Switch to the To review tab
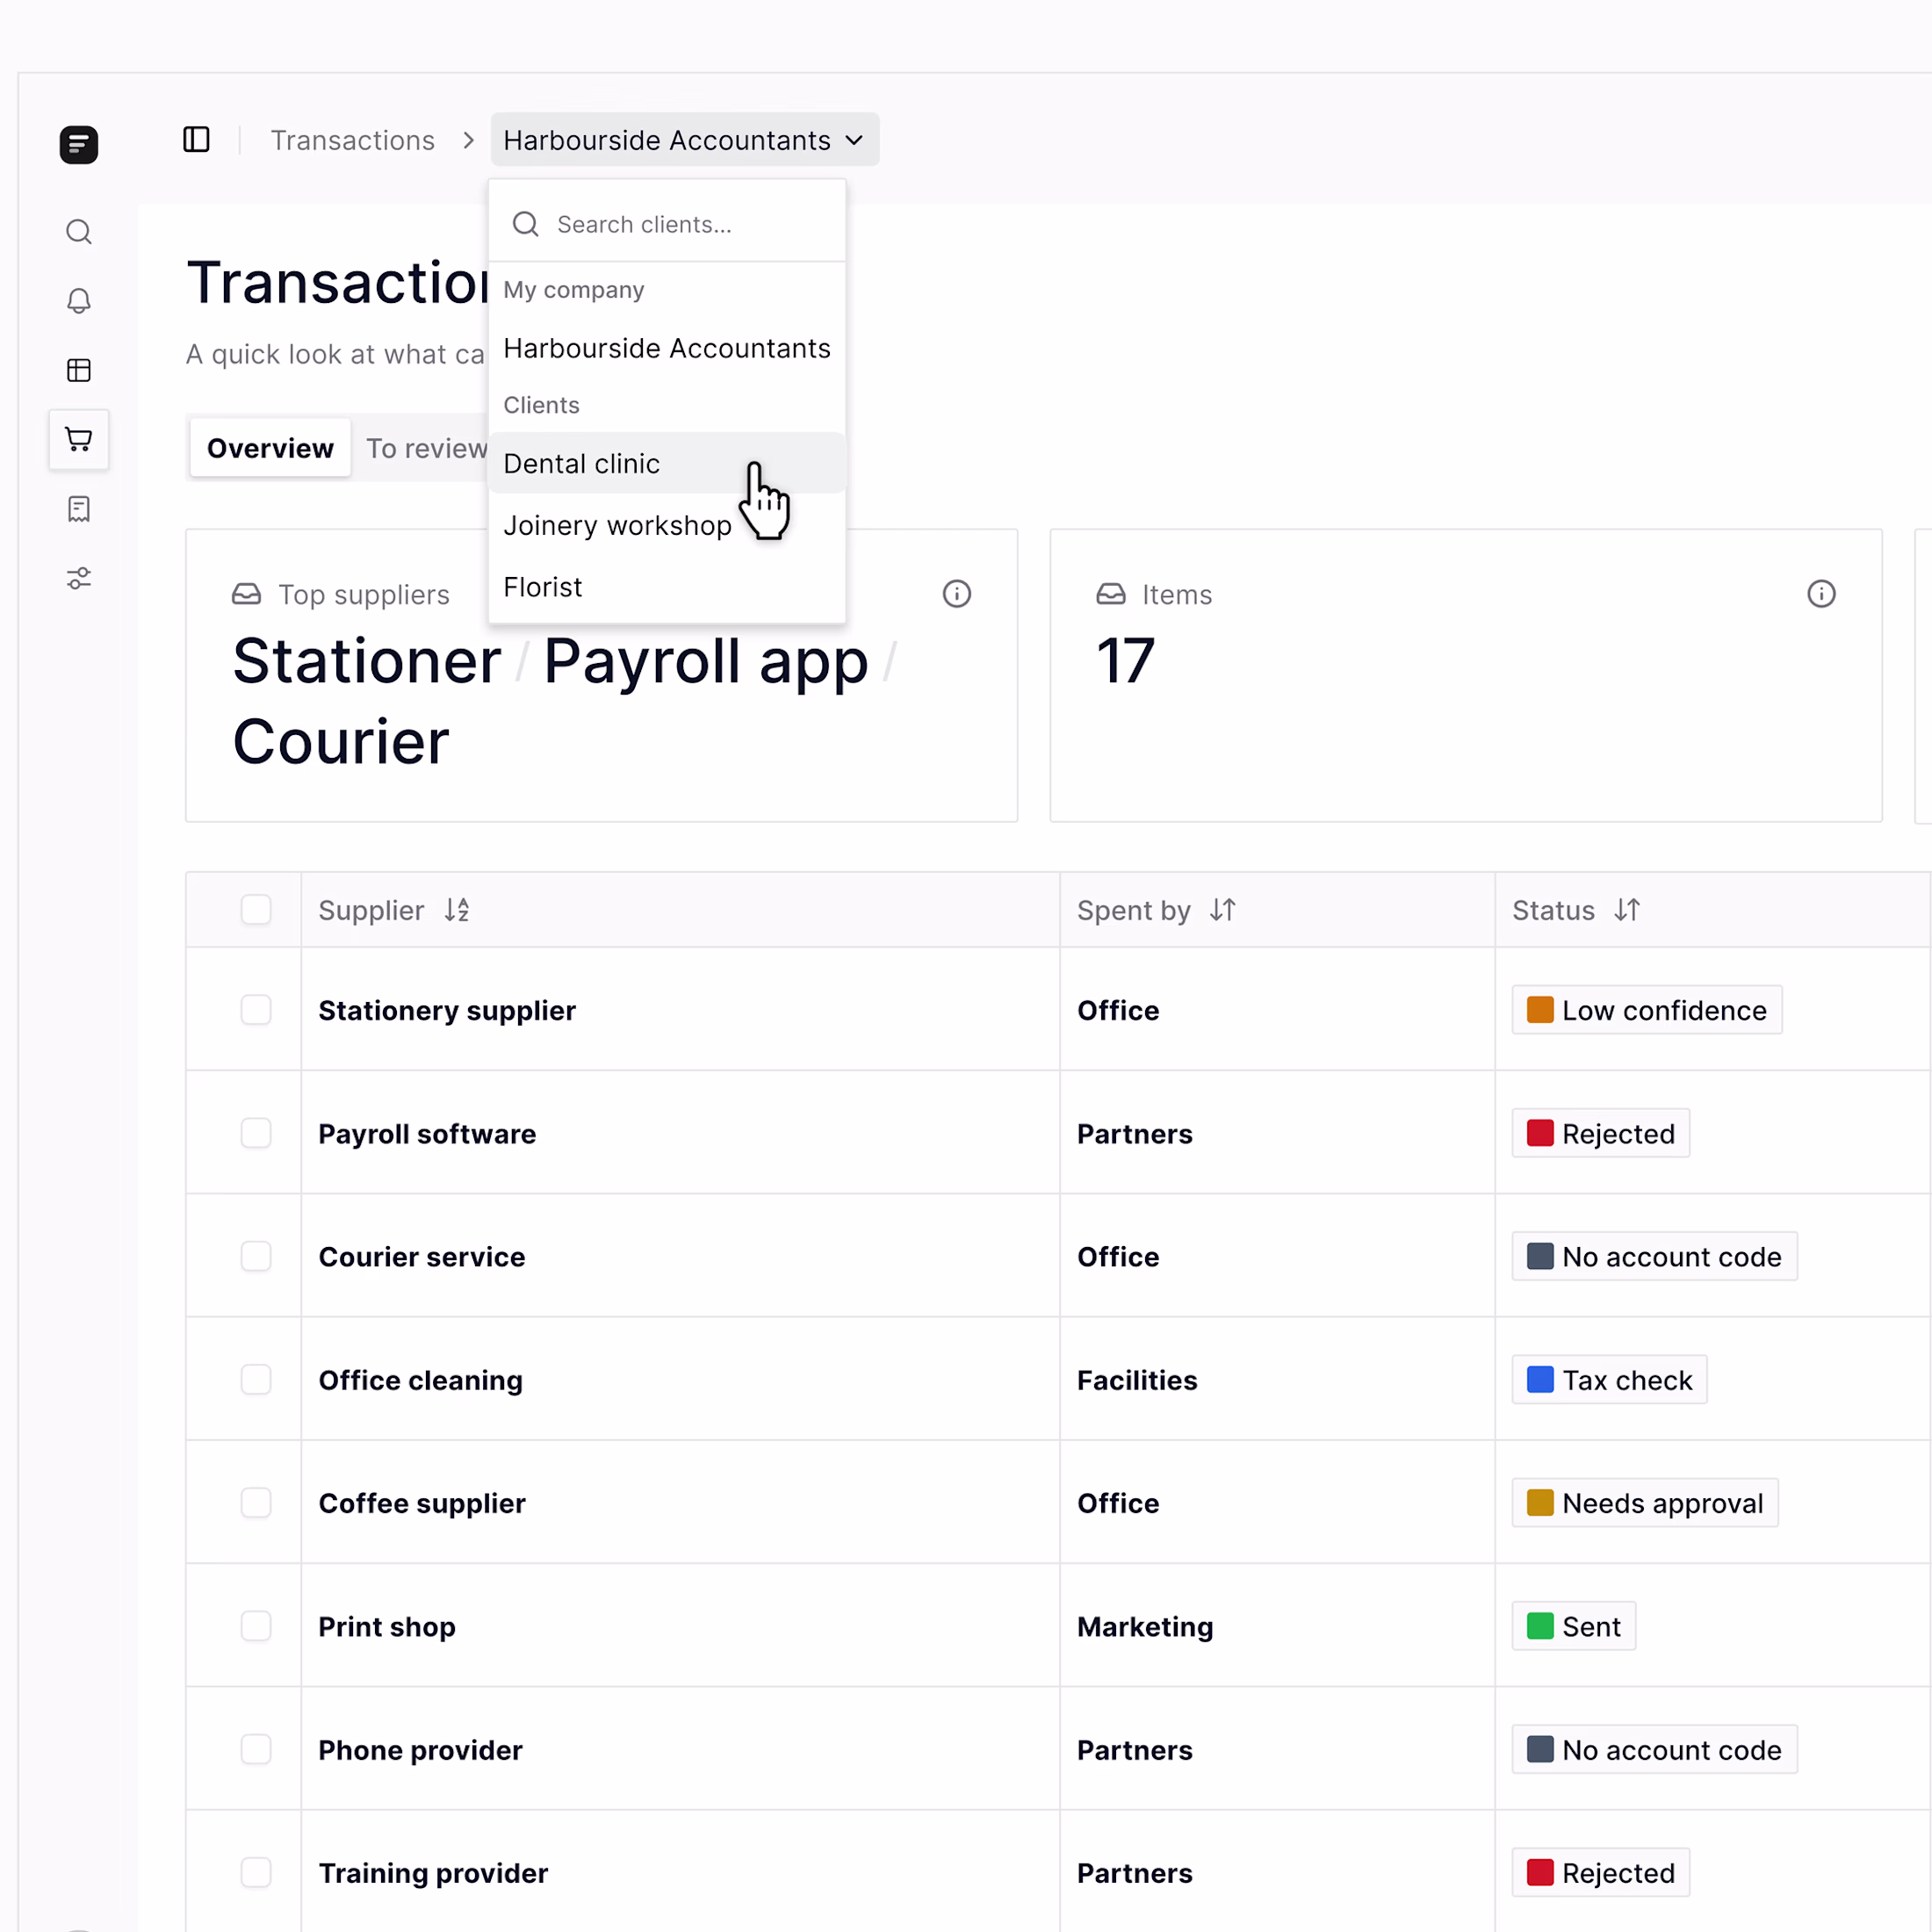The width and height of the screenshot is (1932, 1932). point(426,448)
